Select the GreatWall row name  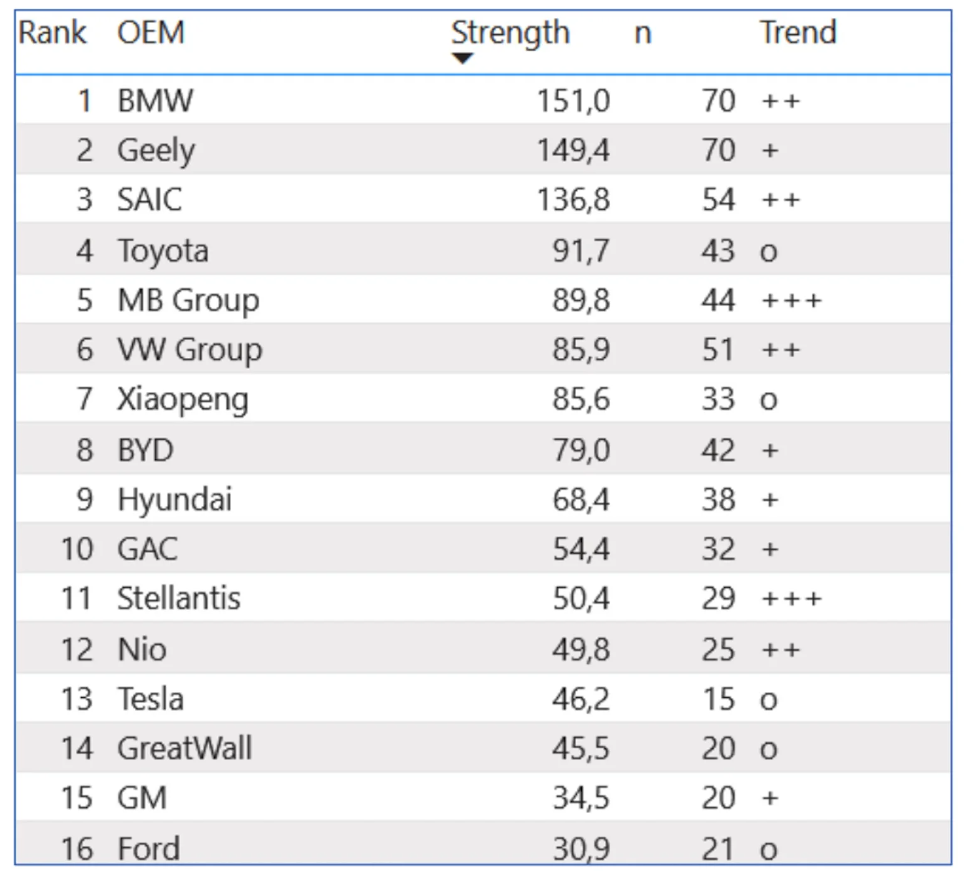click(x=185, y=748)
